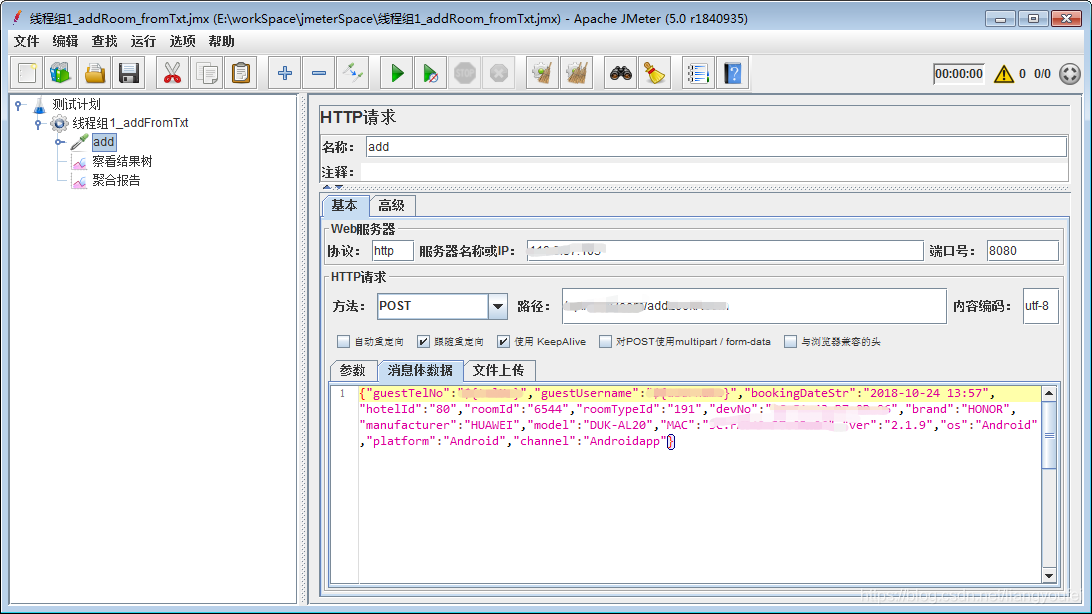The width and height of the screenshot is (1092, 614).
Task: Select 聚合报告 listener
Action: click(x=116, y=180)
